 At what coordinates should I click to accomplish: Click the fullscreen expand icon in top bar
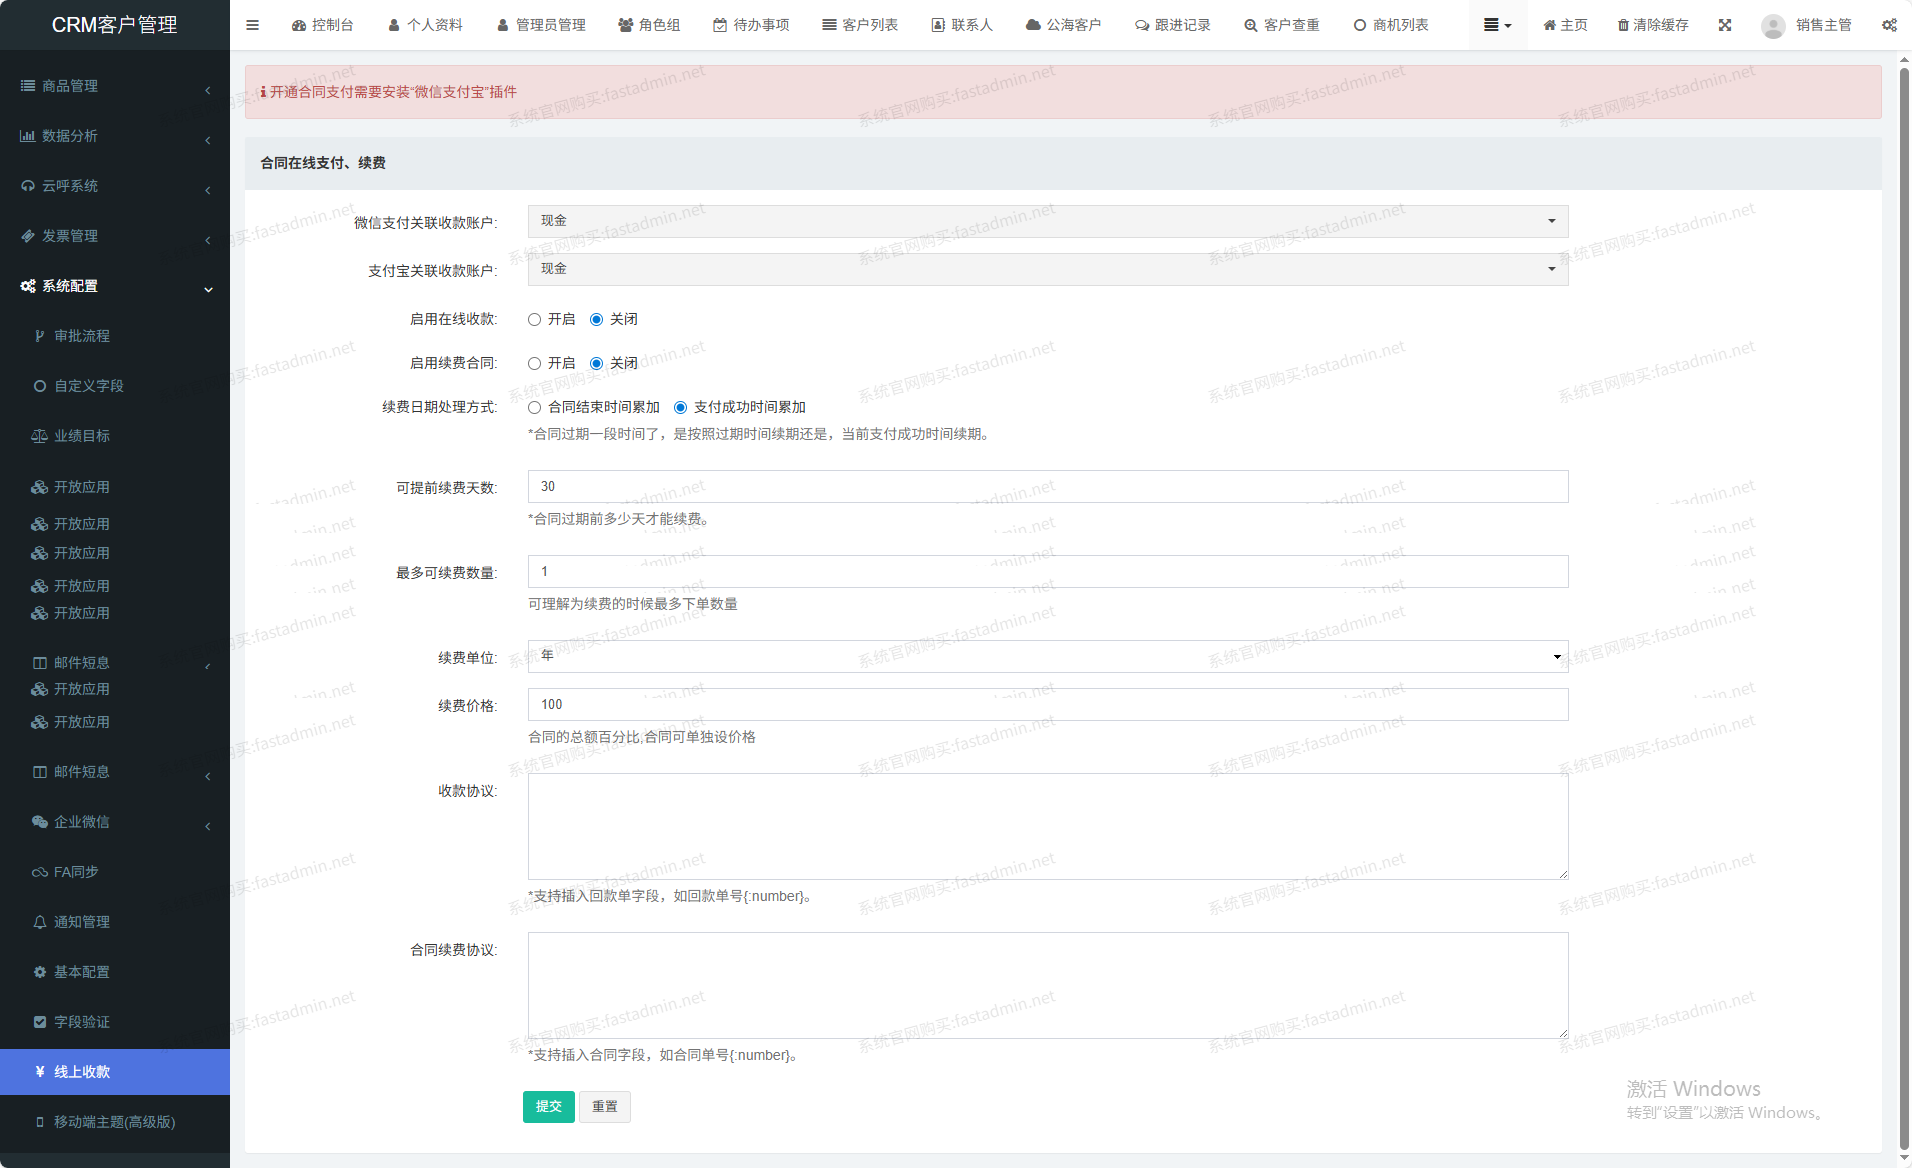(x=1725, y=25)
